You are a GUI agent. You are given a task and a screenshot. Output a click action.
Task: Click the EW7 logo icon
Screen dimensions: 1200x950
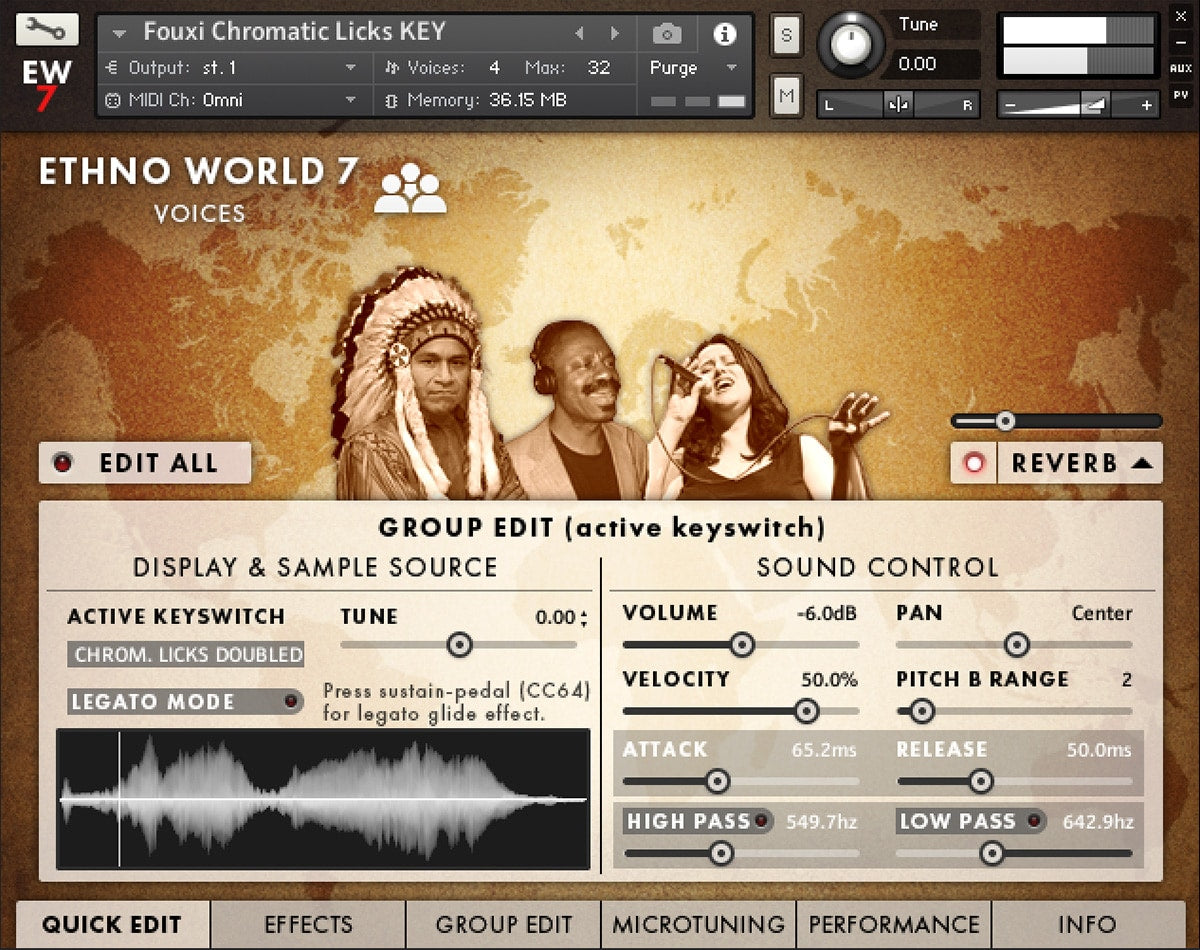point(47,84)
